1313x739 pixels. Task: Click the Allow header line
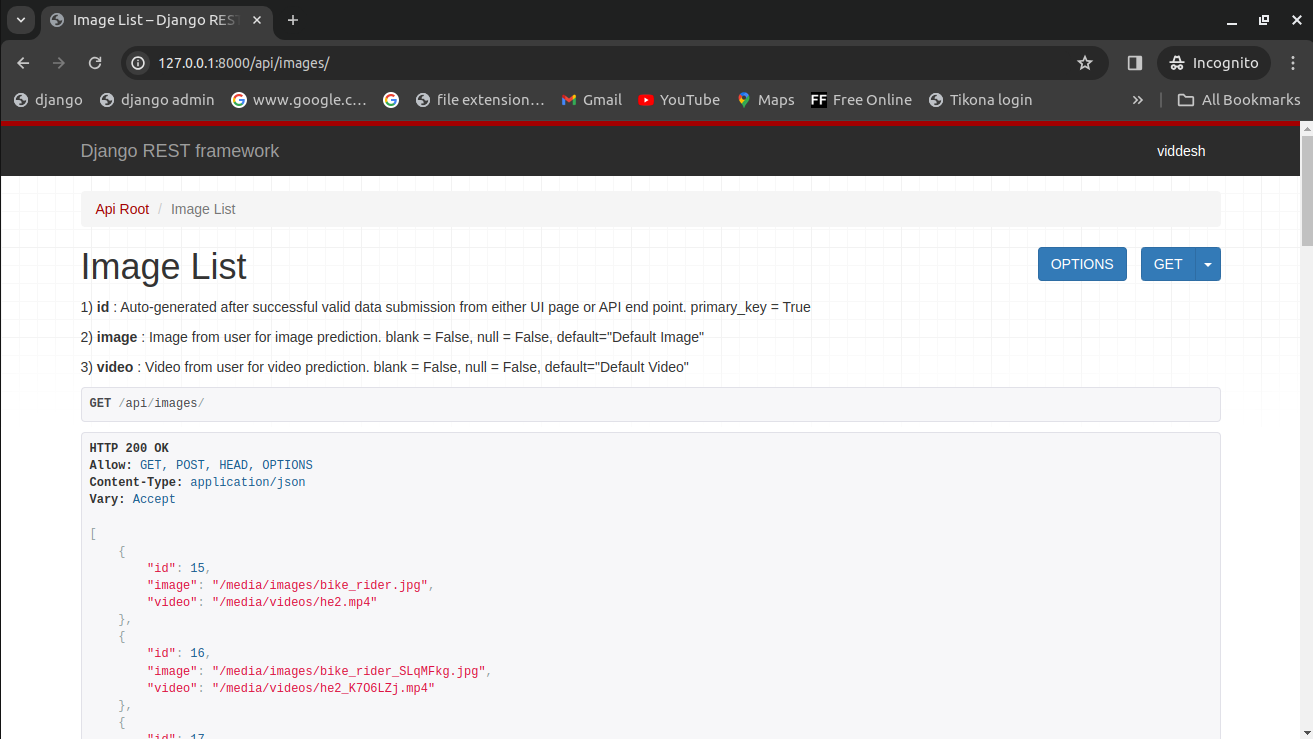tap(201, 465)
